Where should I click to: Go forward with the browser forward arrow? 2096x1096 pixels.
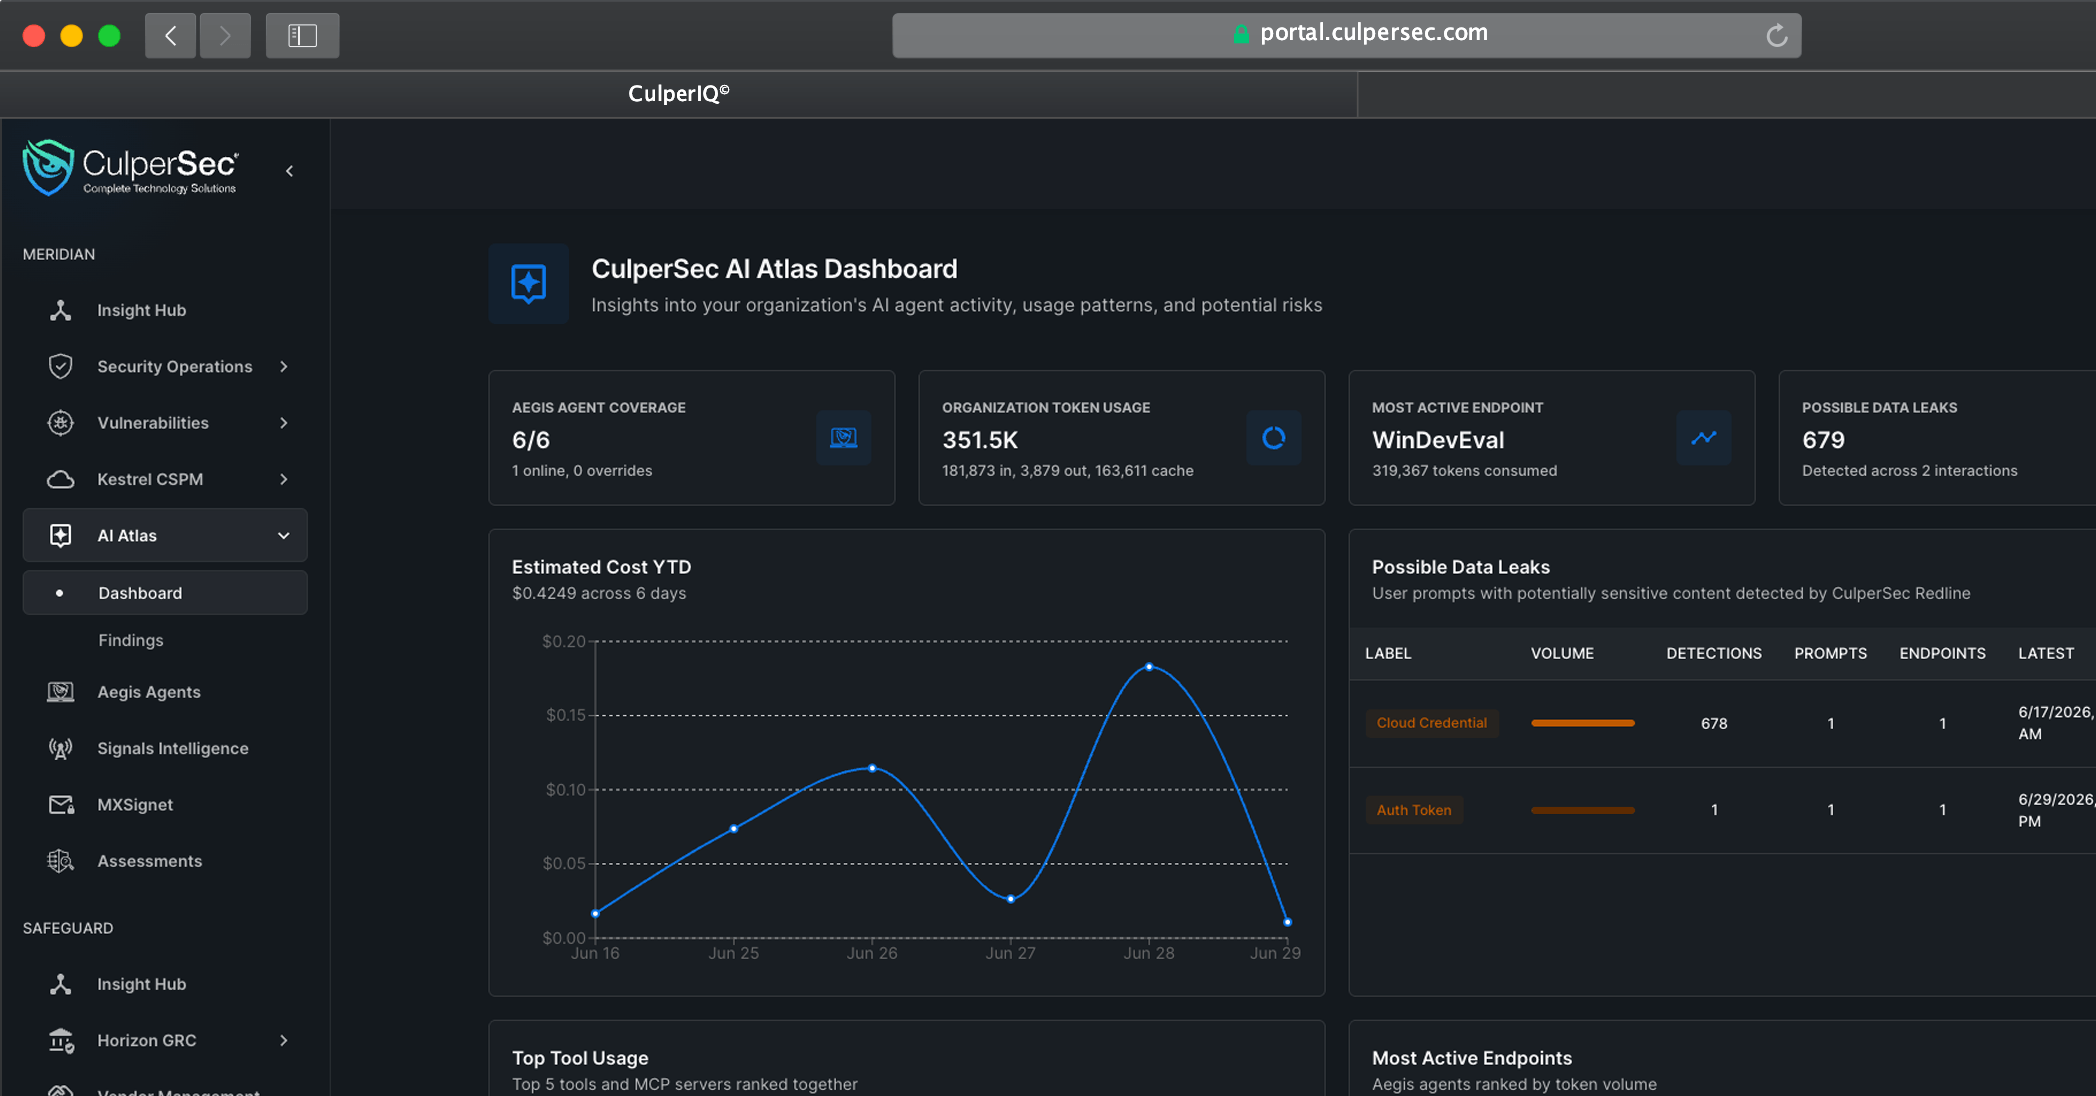pyautogui.click(x=225, y=36)
